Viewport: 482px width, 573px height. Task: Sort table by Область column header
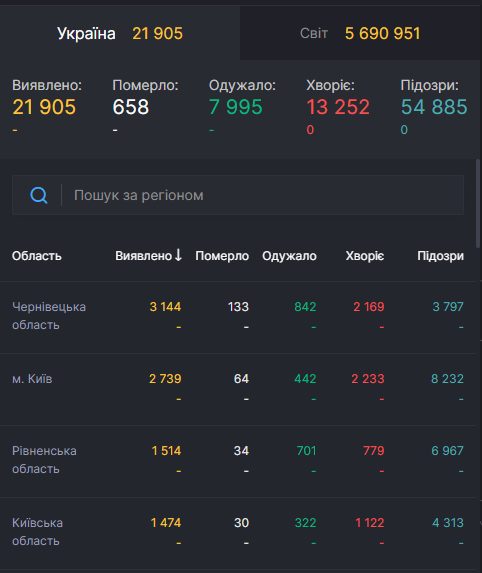pyautogui.click(x=37, y=256)
